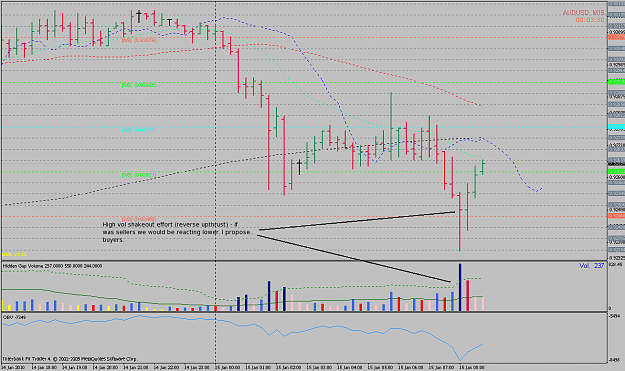
Task: Click the tallest dark blue volume bar
Action: pyautogui.click(x=460, y=287)
